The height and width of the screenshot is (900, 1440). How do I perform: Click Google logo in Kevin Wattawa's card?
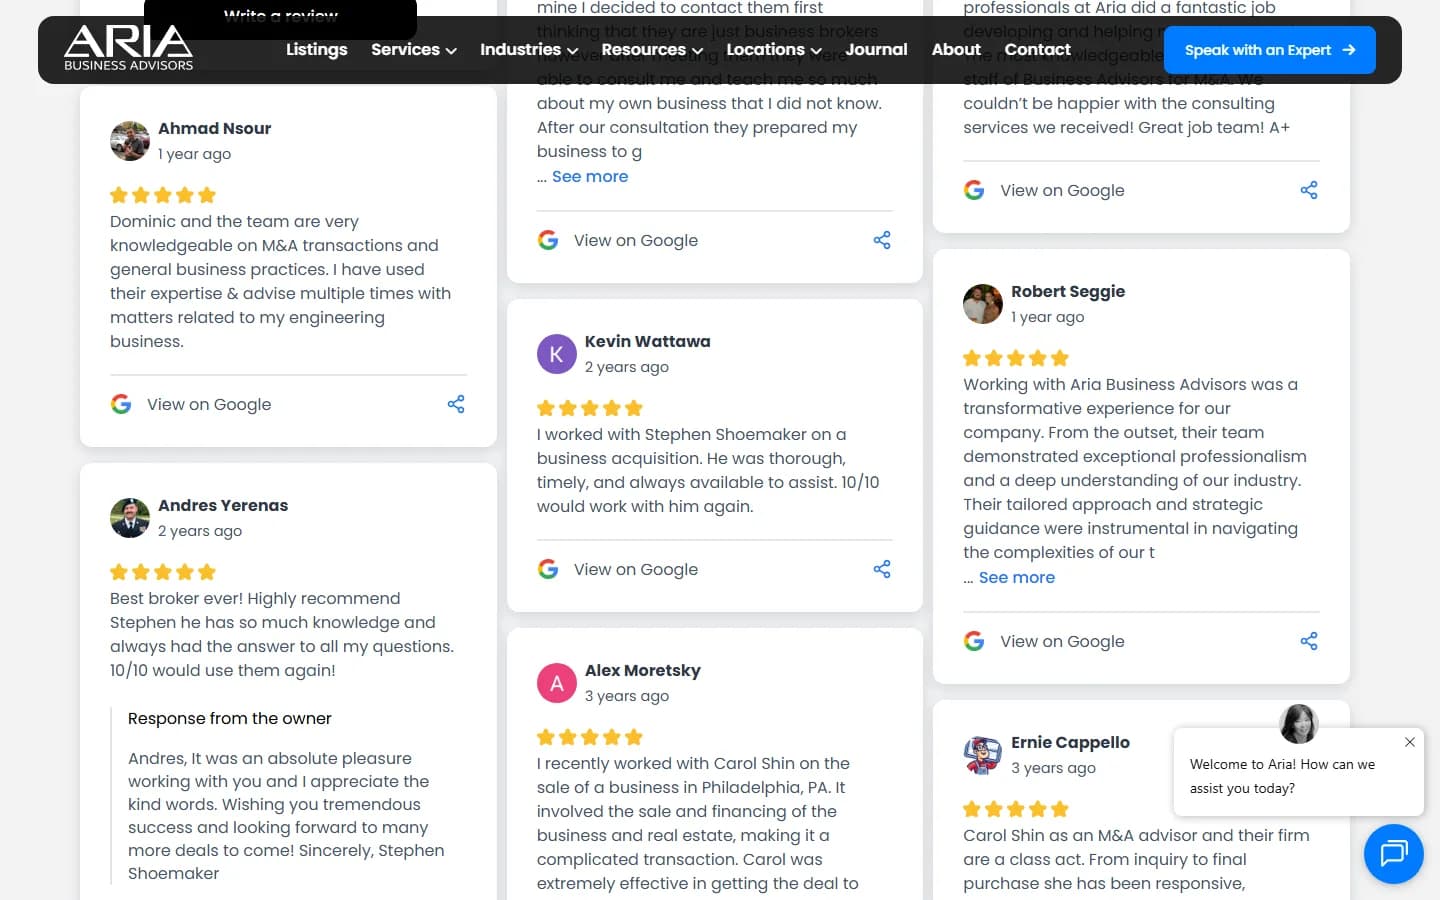click(548, 569)
